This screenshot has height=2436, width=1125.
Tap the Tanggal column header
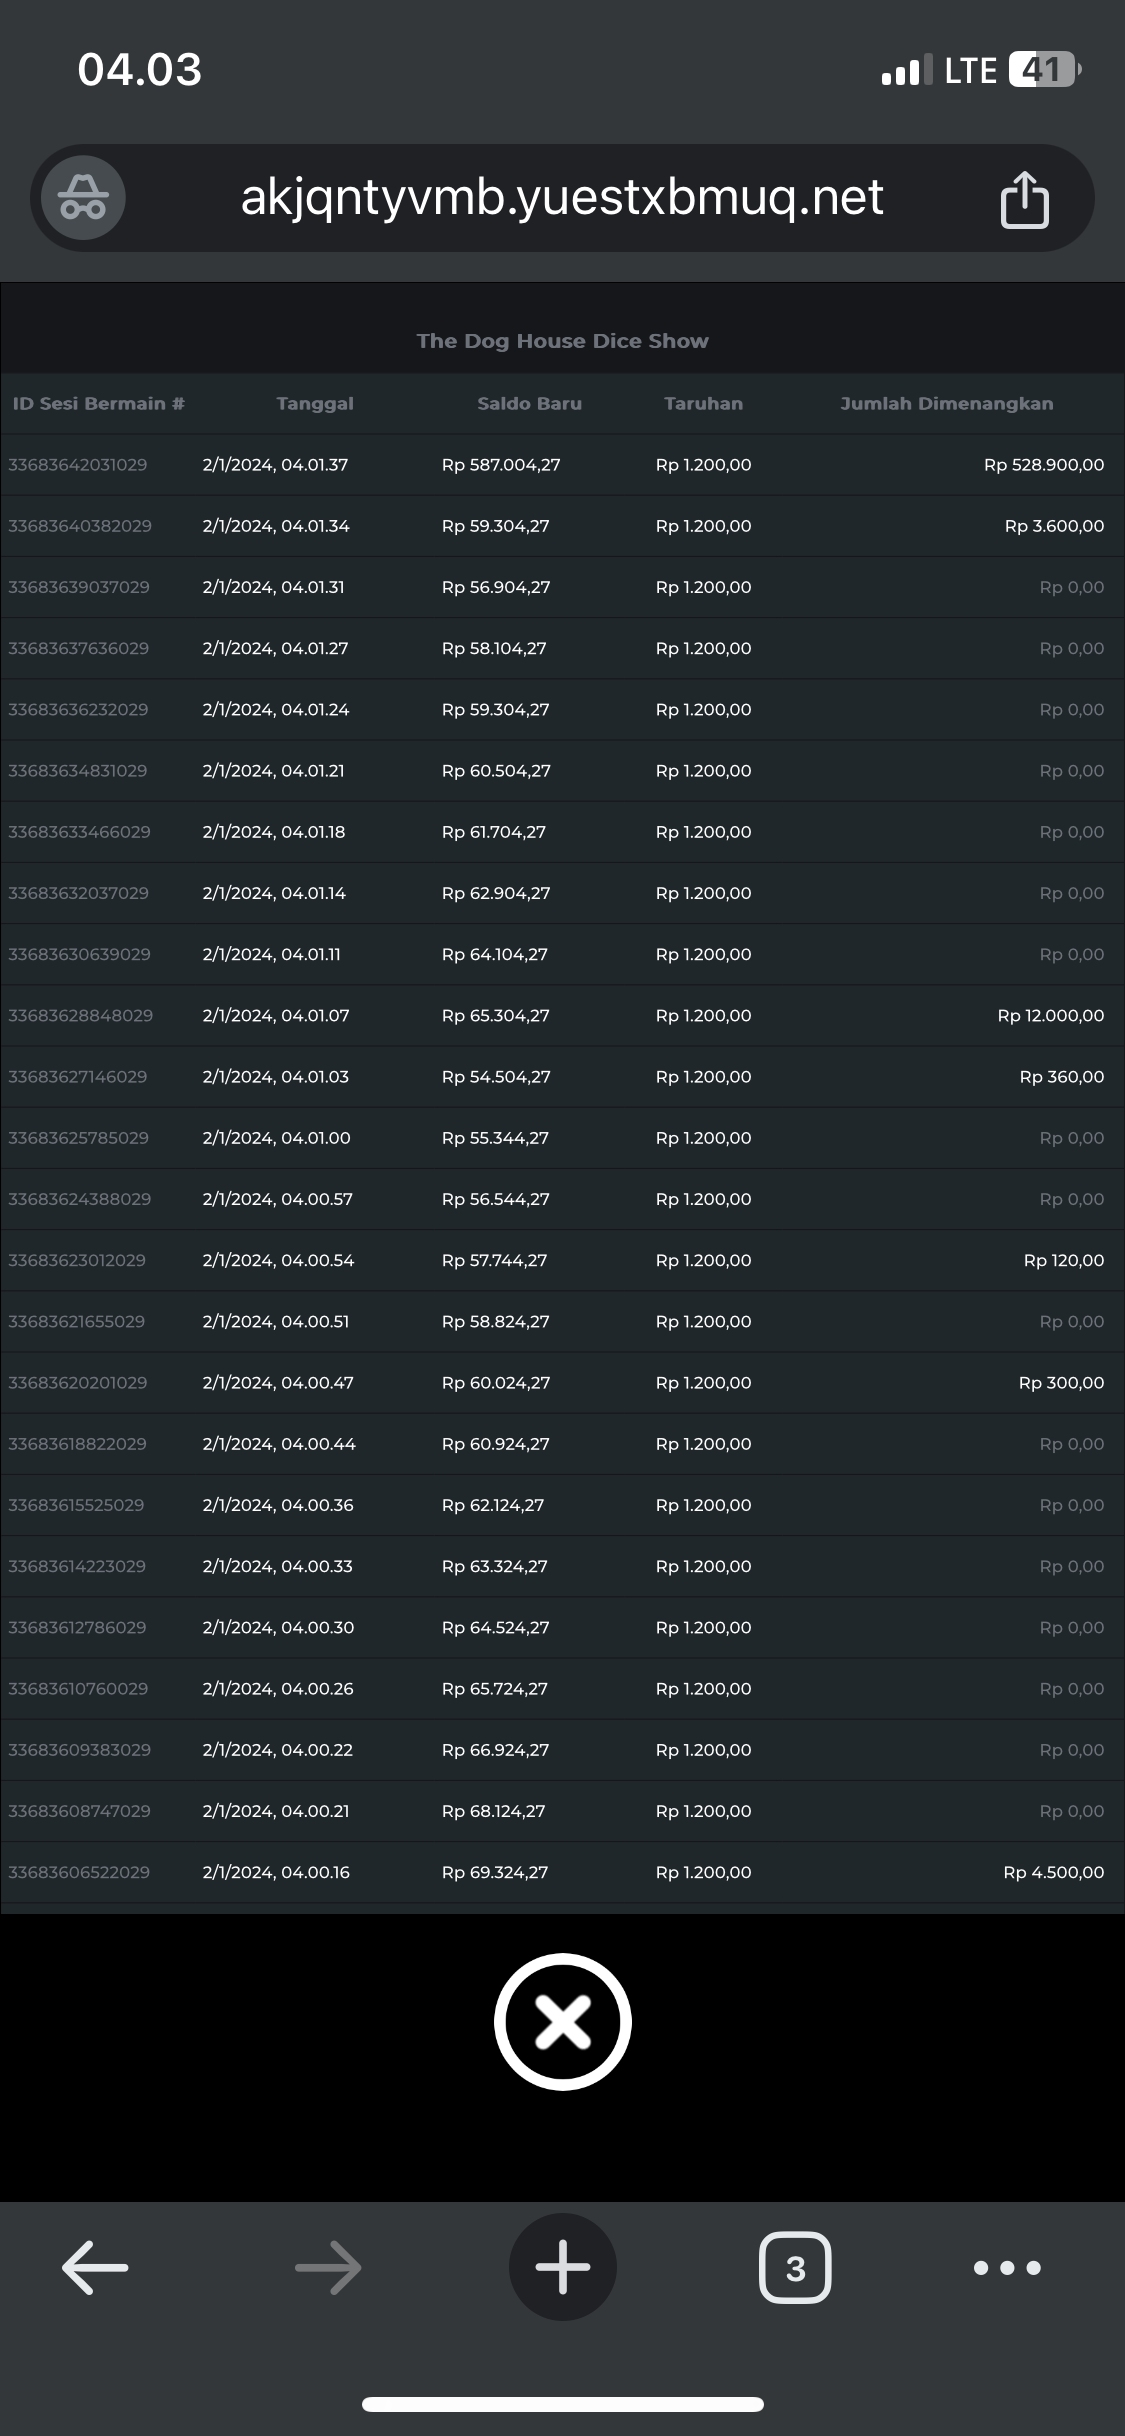click(x=315, y=404)
